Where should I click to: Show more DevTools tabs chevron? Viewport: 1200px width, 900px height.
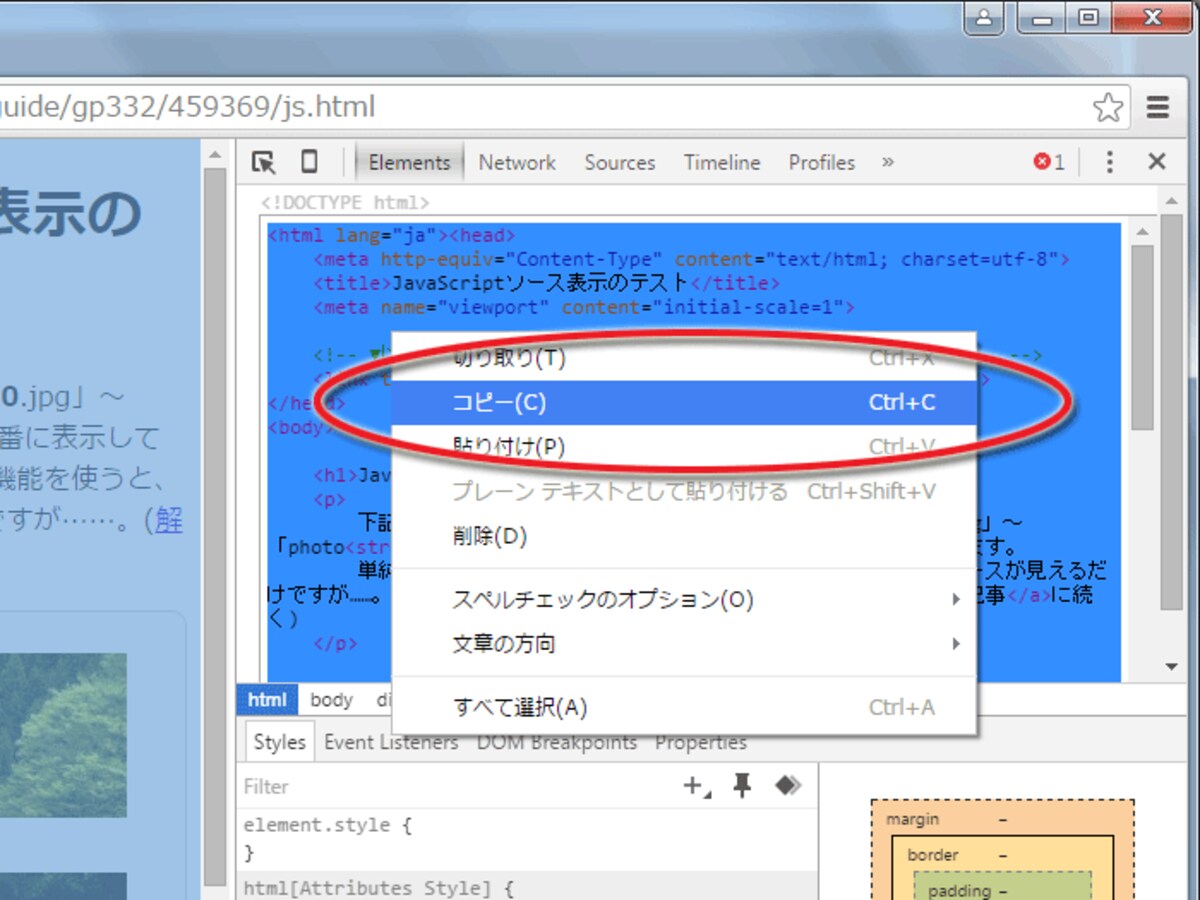pyautogui.click(x=887, y=162)
